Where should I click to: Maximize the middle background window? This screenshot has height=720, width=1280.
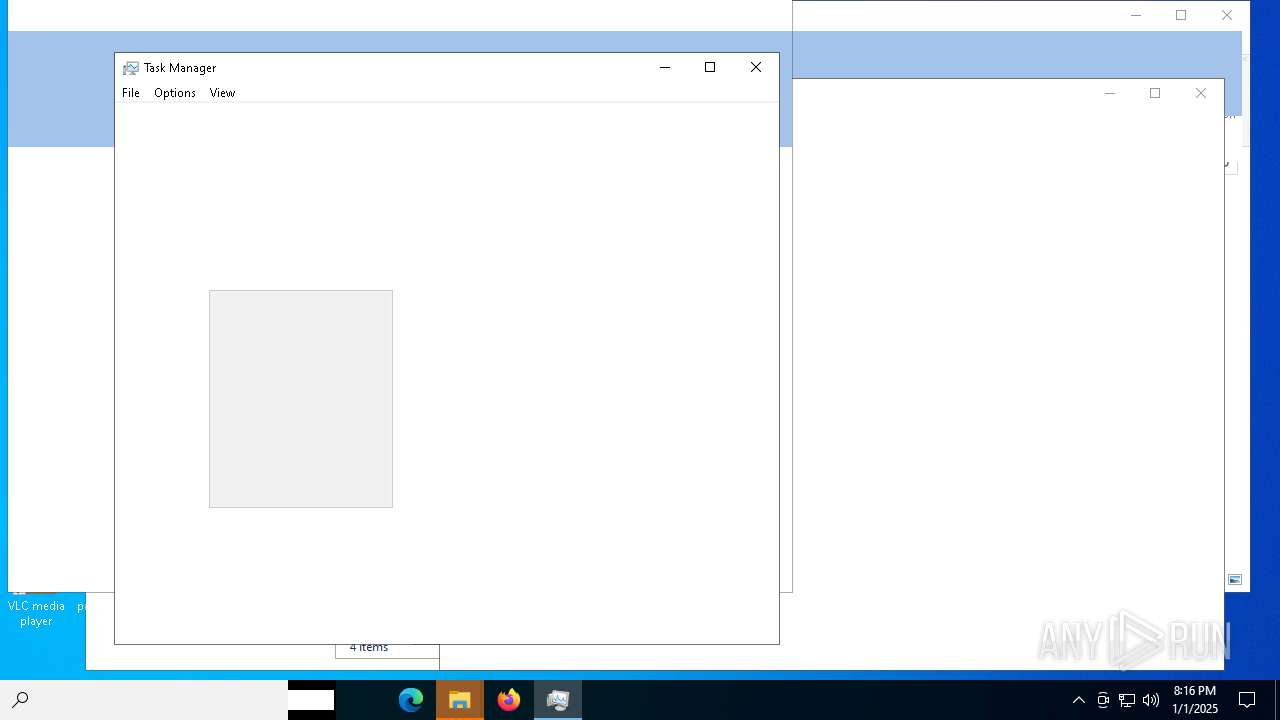tap(1155, 93)
